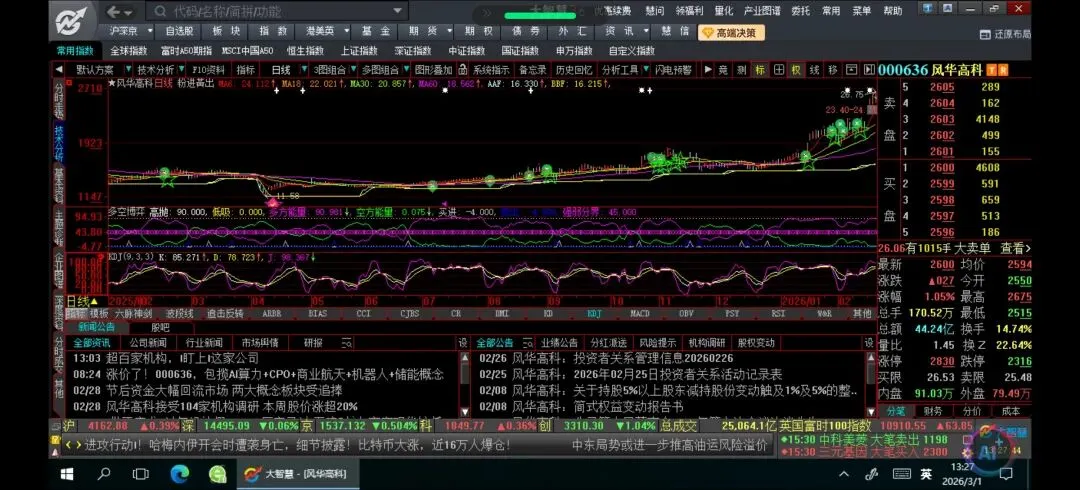The width and height of the screenshot is (1080, 490).
Task: Open the 风险提示 announcements tab
Action: [x=658, y=343]
